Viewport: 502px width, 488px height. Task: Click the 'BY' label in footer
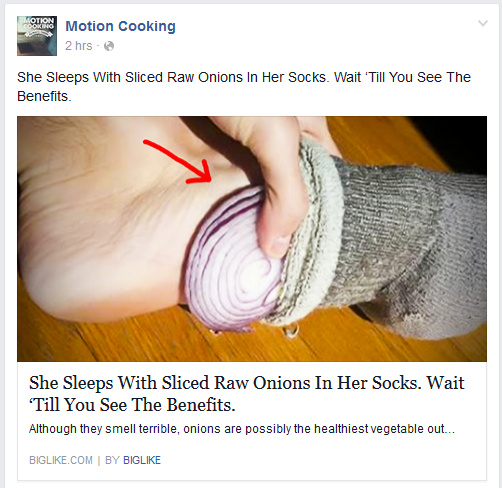112,460
